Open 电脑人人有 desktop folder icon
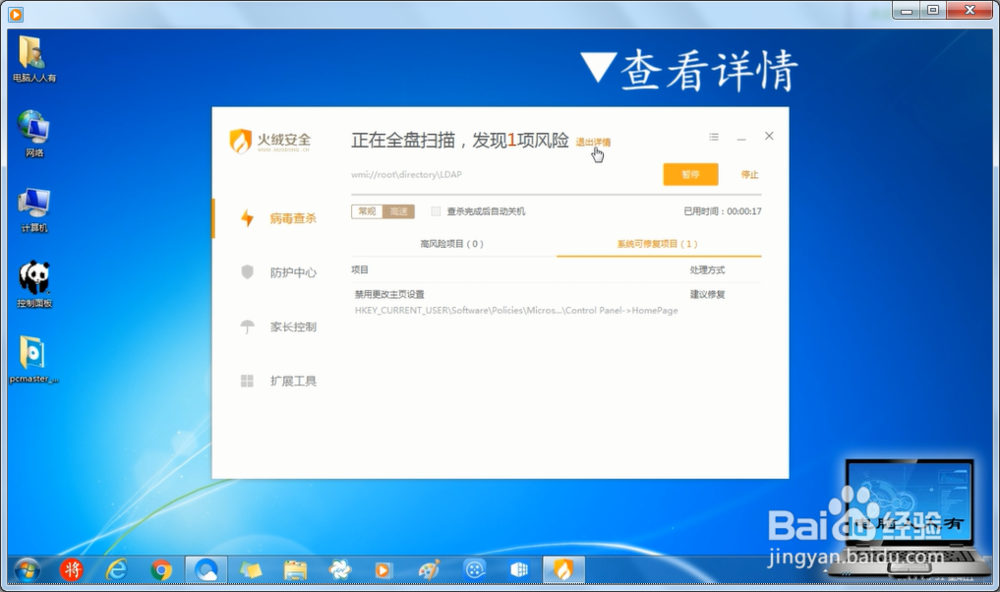Image resolution: width=1000 pixels, height=592 pixels. click(34, 59)
